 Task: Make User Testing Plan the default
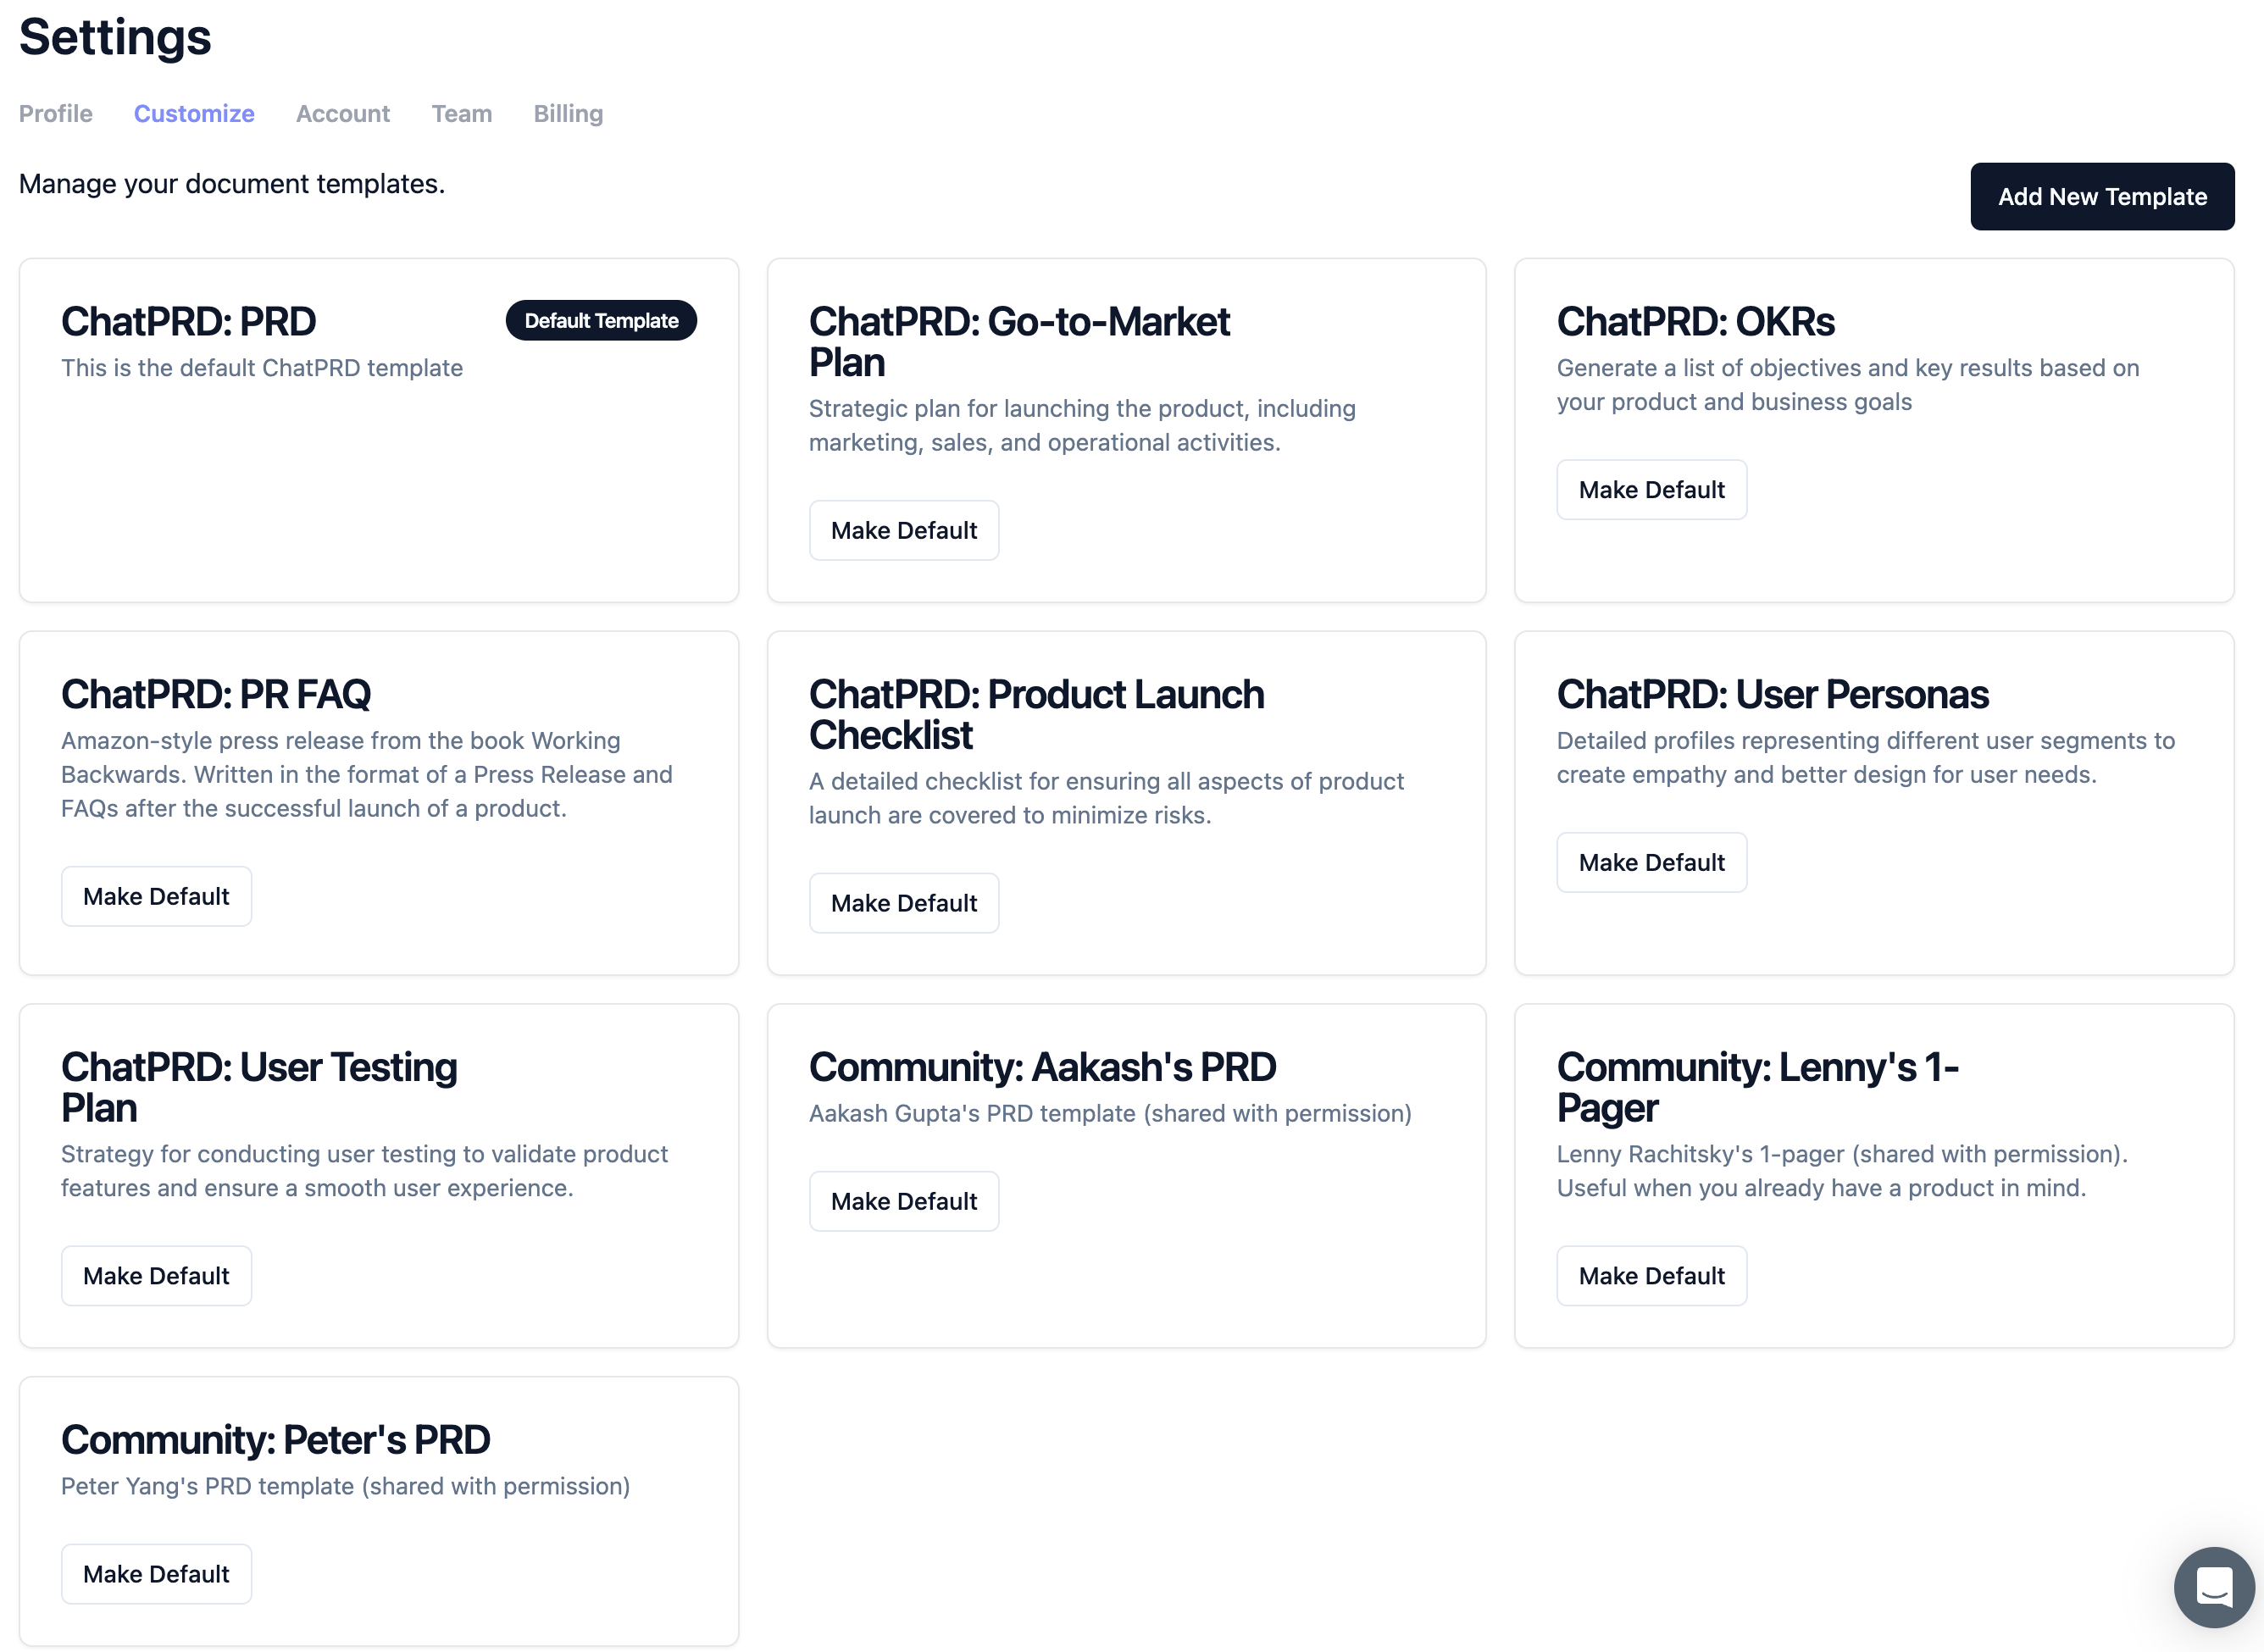click(156, 1276)
